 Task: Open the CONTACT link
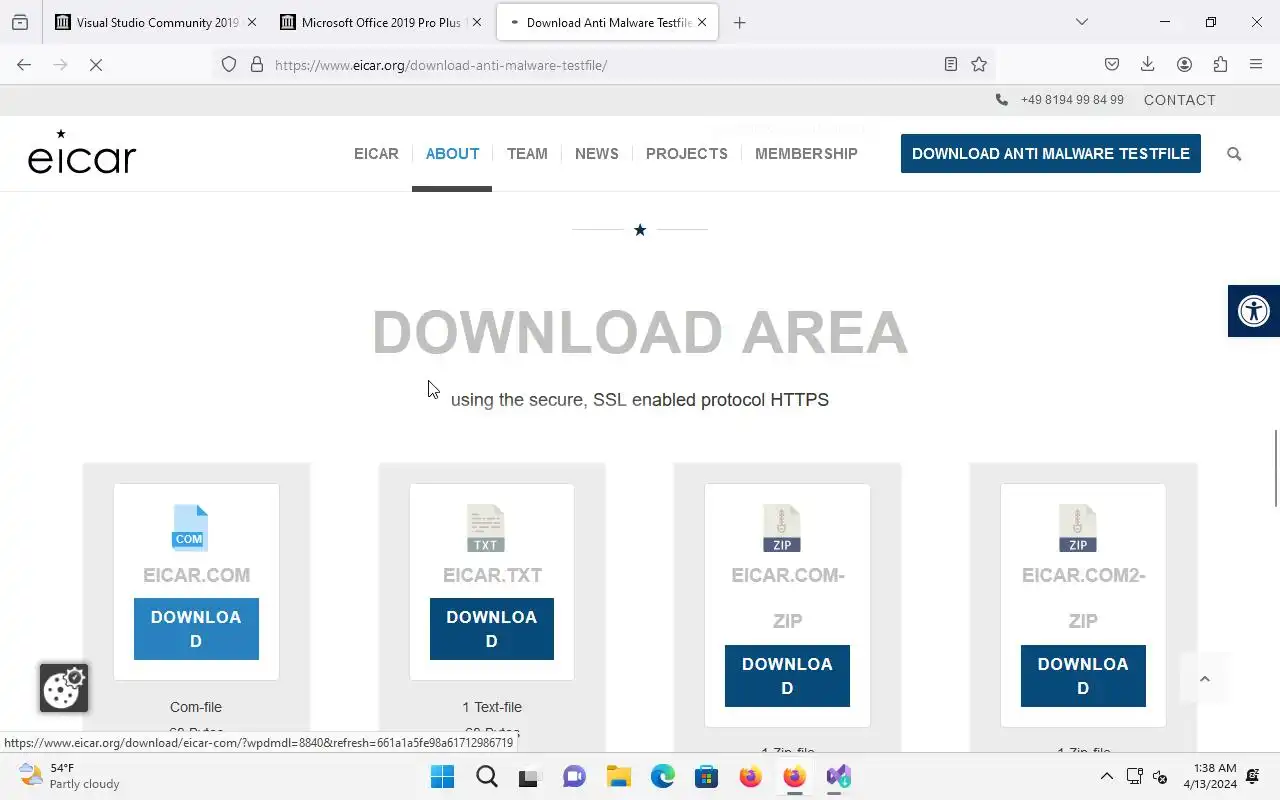1180,100
